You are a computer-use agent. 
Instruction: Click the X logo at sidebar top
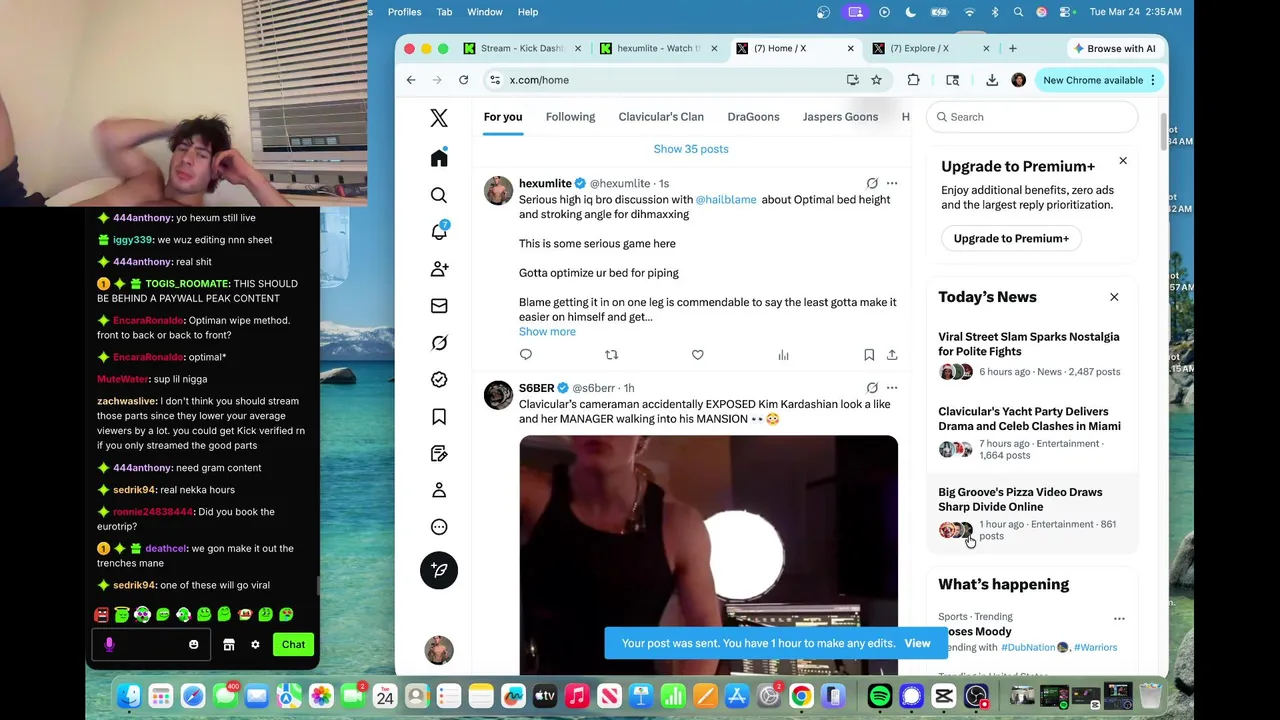[439, 118]
